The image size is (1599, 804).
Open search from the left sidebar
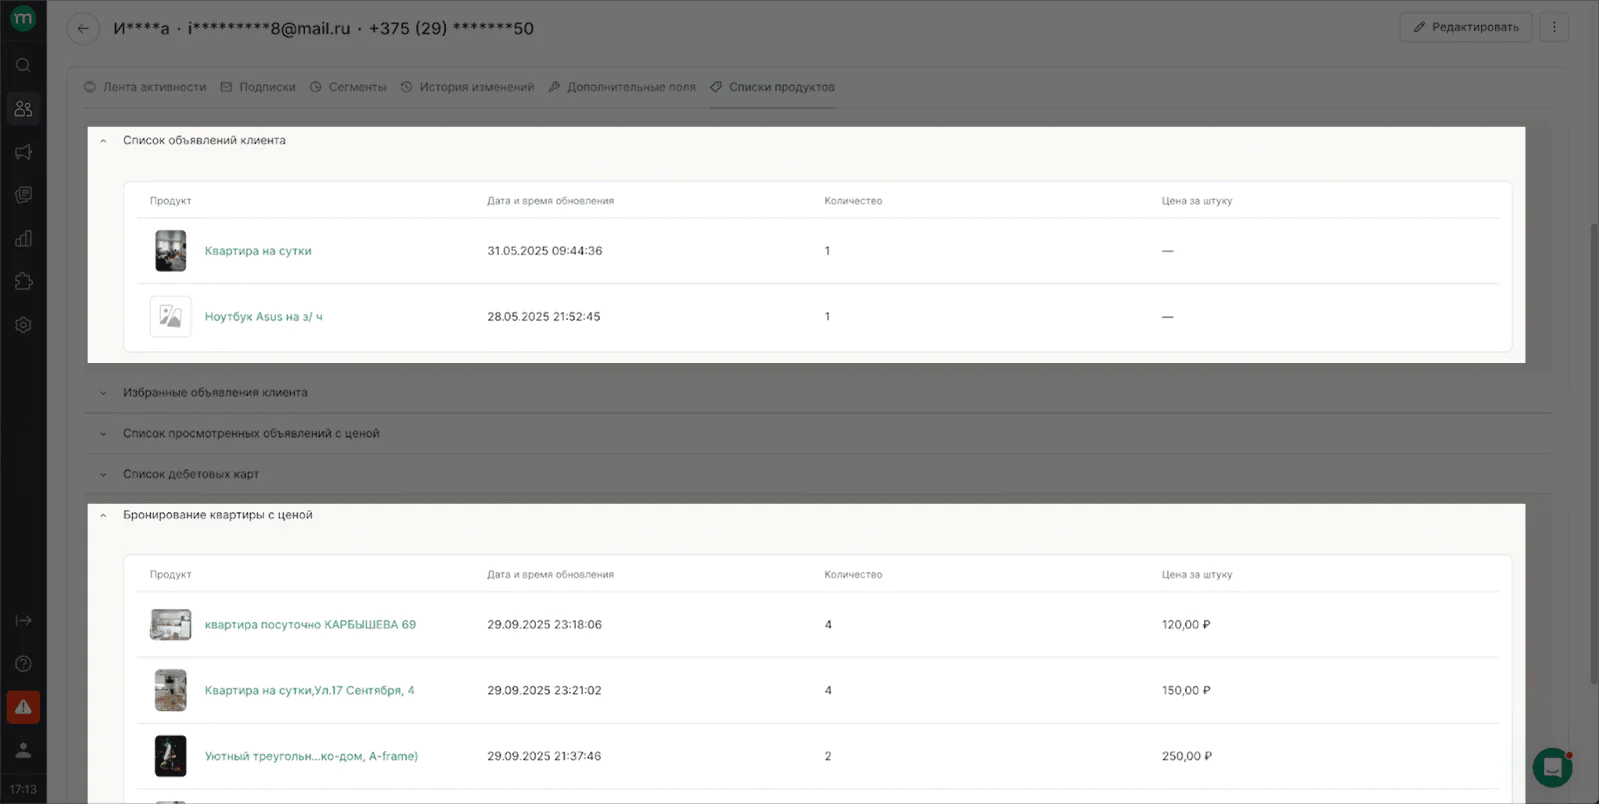tap(23, 66)
